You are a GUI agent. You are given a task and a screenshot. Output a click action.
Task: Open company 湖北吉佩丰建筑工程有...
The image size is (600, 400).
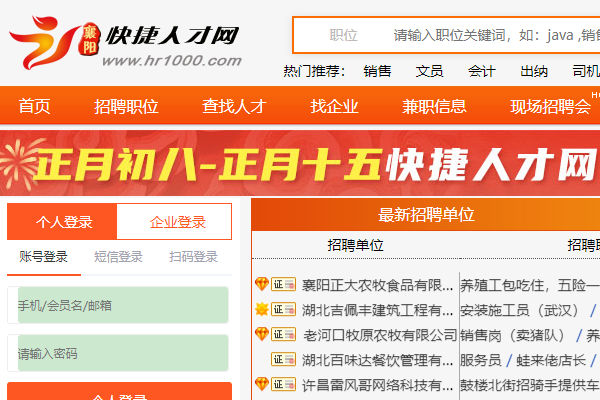tap(377, 310)
